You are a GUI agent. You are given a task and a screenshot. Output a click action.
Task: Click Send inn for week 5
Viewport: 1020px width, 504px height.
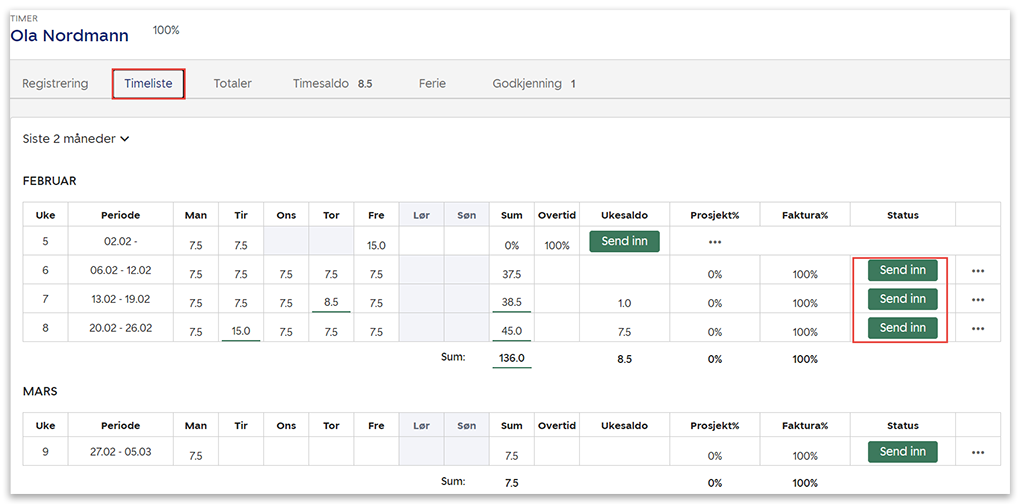click(x=624, y=241)
